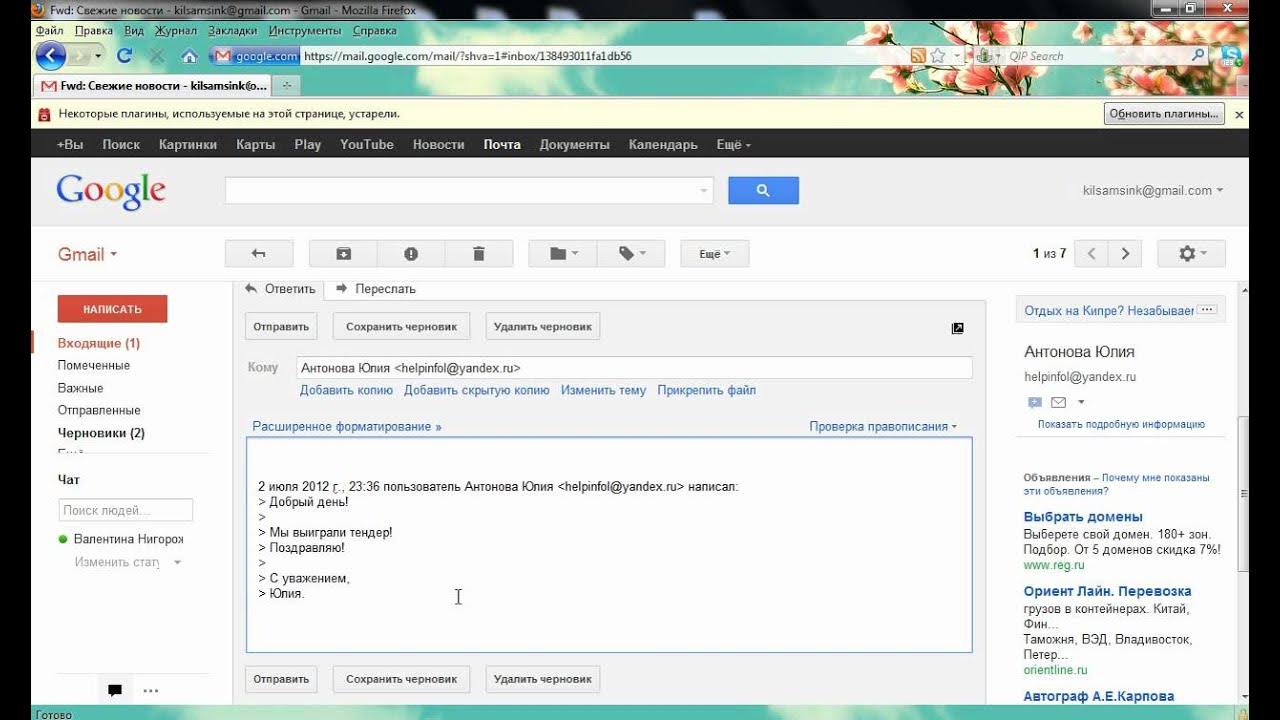Open the Черновики (2) folder
Screen dimensions: 1280x720
[101, 433]
